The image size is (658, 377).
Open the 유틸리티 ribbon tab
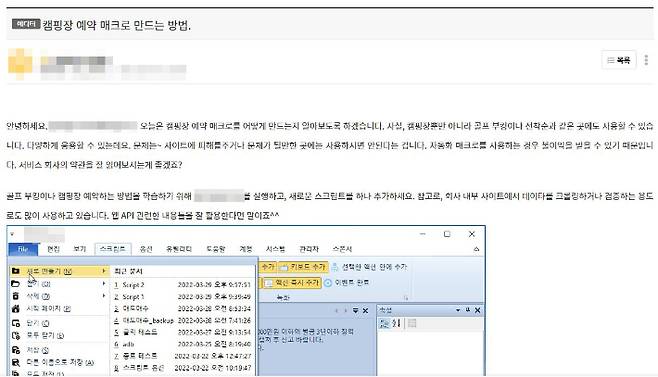179,249
